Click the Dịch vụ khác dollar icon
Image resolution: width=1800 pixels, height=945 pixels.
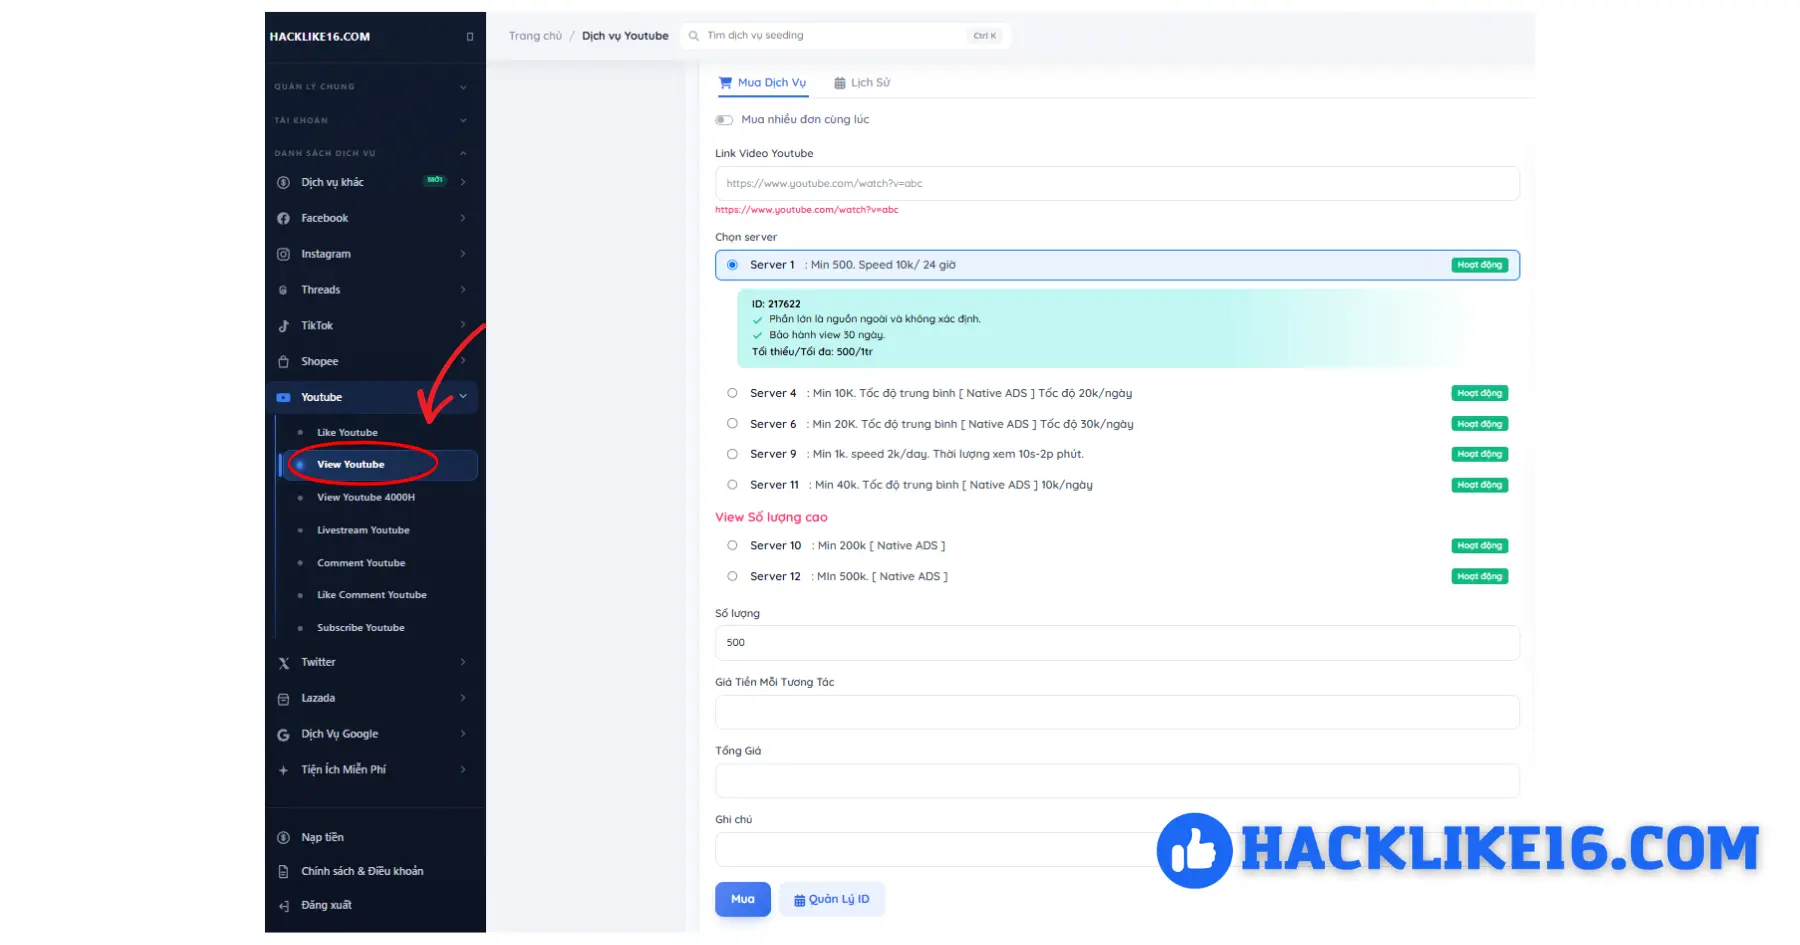283,182
